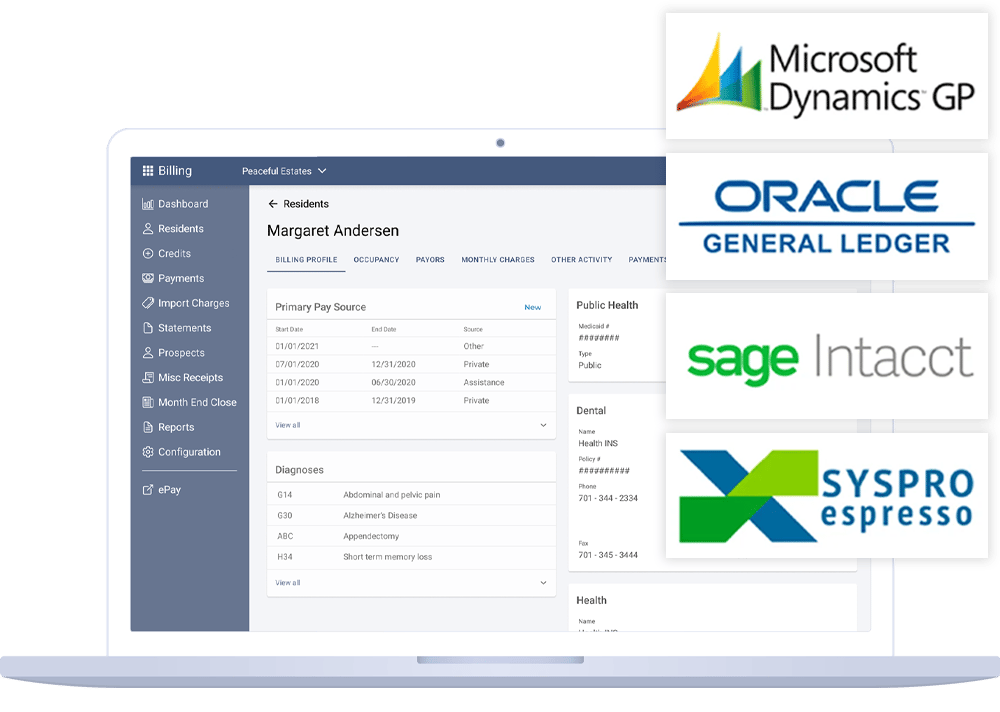Click the Billing app title in header
1000x712 pixels.
(175, 171)
